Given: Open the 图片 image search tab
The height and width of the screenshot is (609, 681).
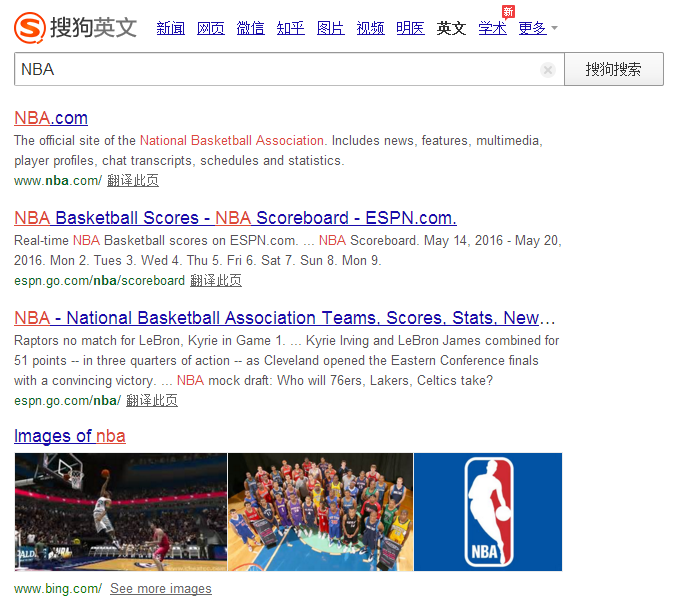Looking at the screenshot, I should coord(331,28).
